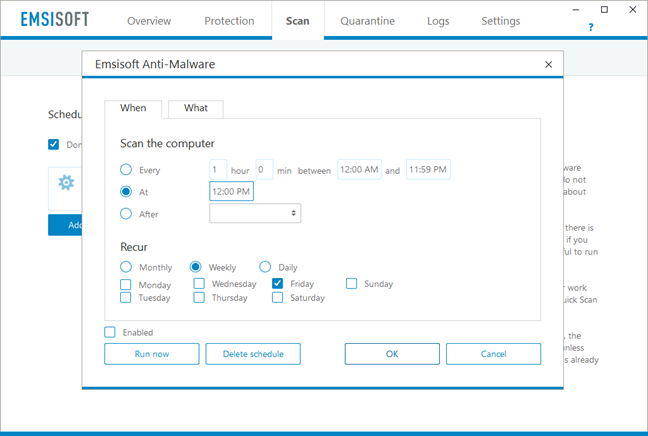Viewport: 648px width, 436px height.
Task: Open the Scan section
Action: coord(298,21)
